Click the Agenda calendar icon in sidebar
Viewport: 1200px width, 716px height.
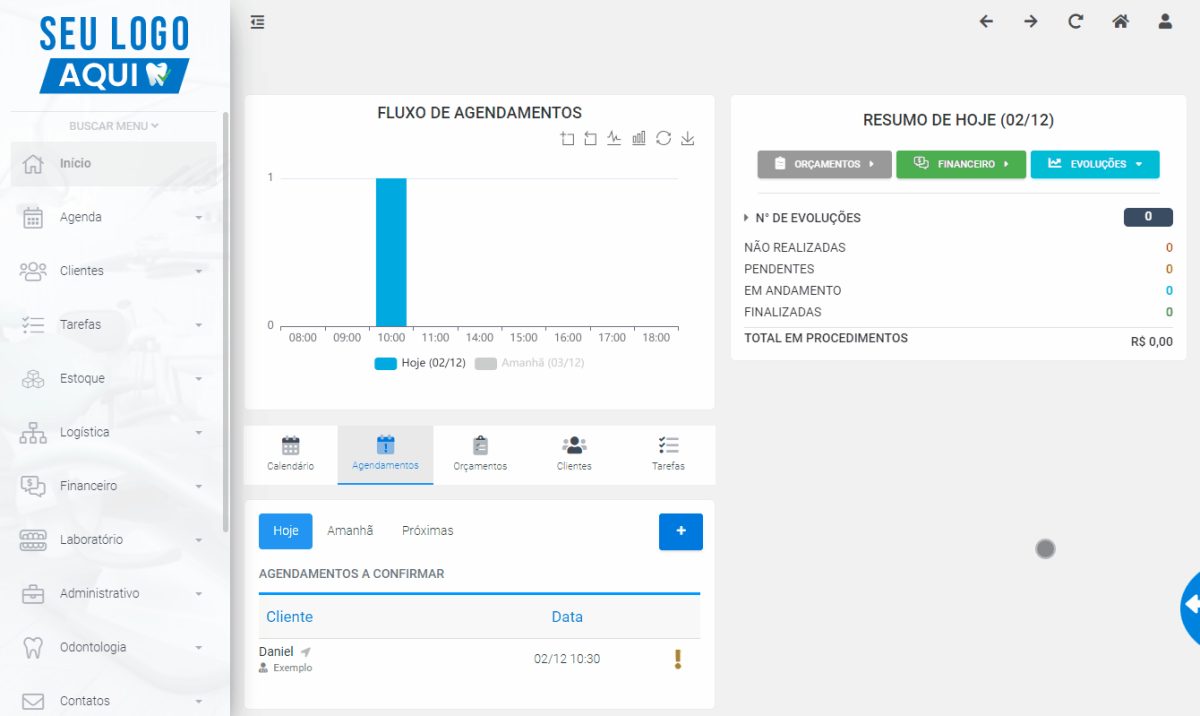[33, 217]
